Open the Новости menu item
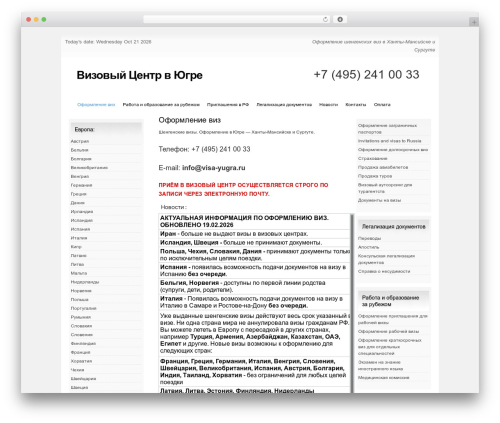500x423 pixels. 328,105
